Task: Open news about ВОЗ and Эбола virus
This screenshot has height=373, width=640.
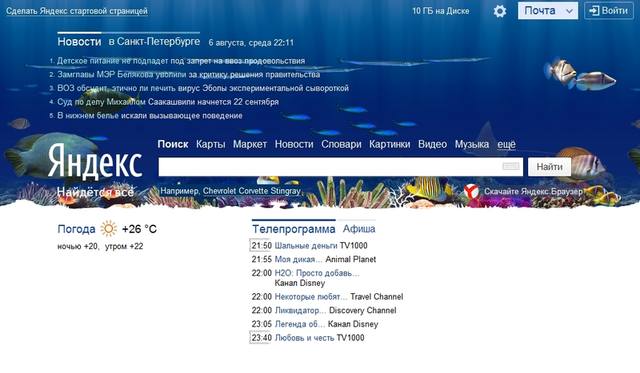Action: point(203,88)
